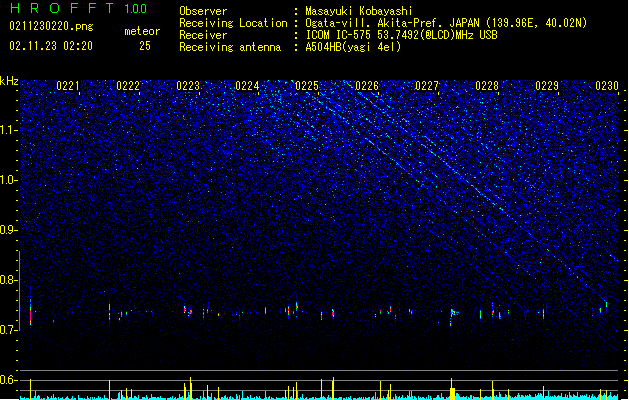Select observer name Masayuki Kobayashi
629x400 pixels.
point(359,11)
